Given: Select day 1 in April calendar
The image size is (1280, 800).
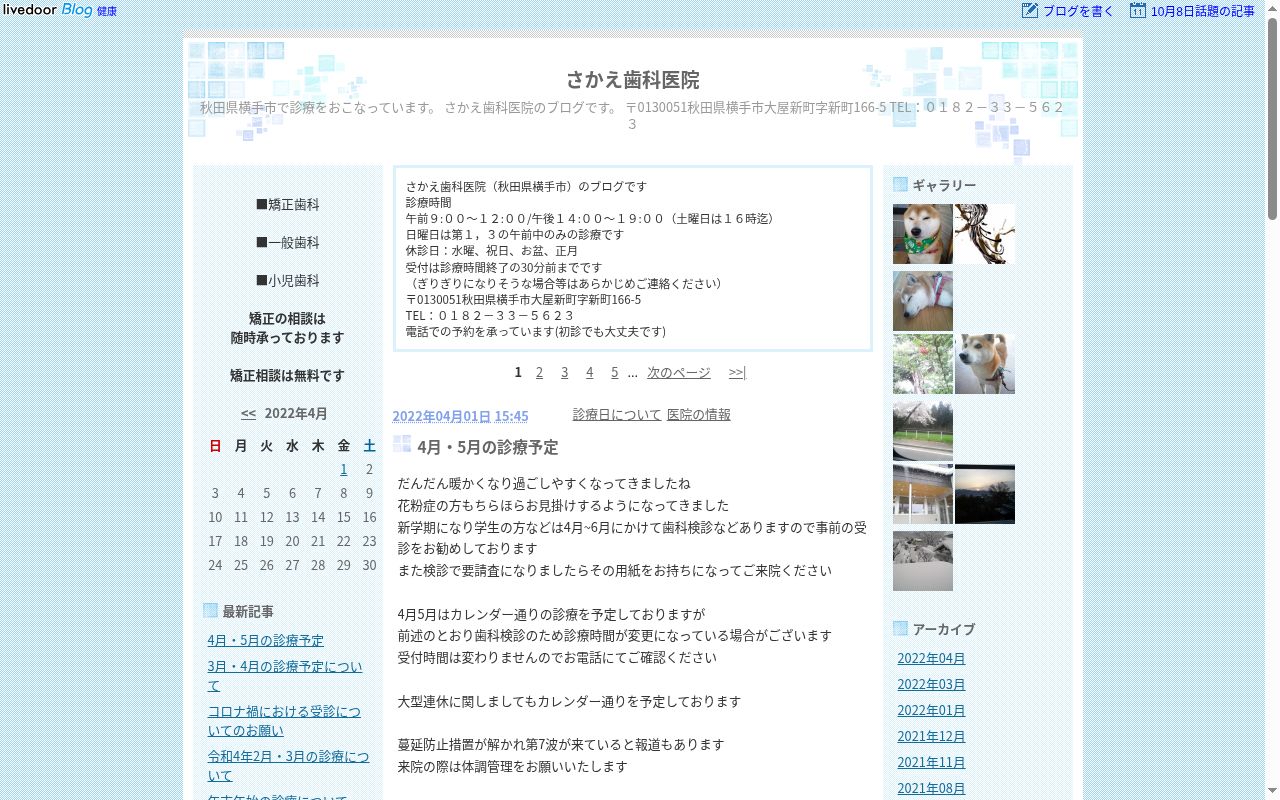Looking at the screenshot, I should [x=343, y=469].
